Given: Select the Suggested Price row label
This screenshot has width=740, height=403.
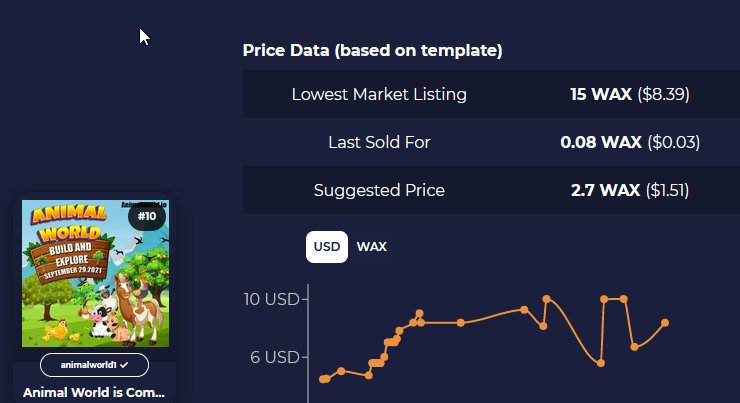Looking at the screenshot, I should [379, 191].
